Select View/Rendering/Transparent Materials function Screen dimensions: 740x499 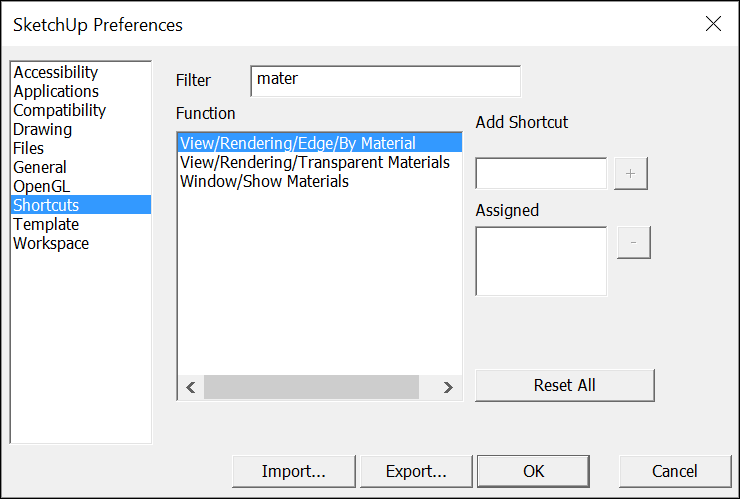(x=315, y=162)
